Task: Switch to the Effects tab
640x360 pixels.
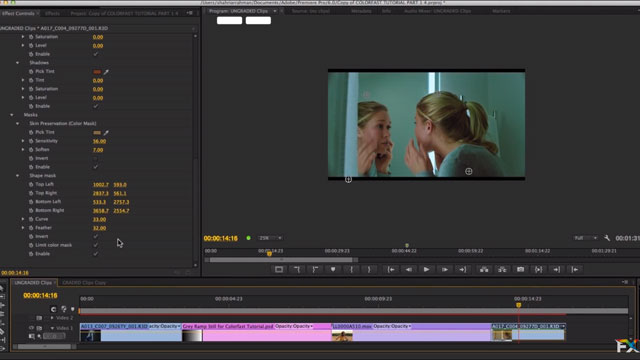Action: point(52,13)
